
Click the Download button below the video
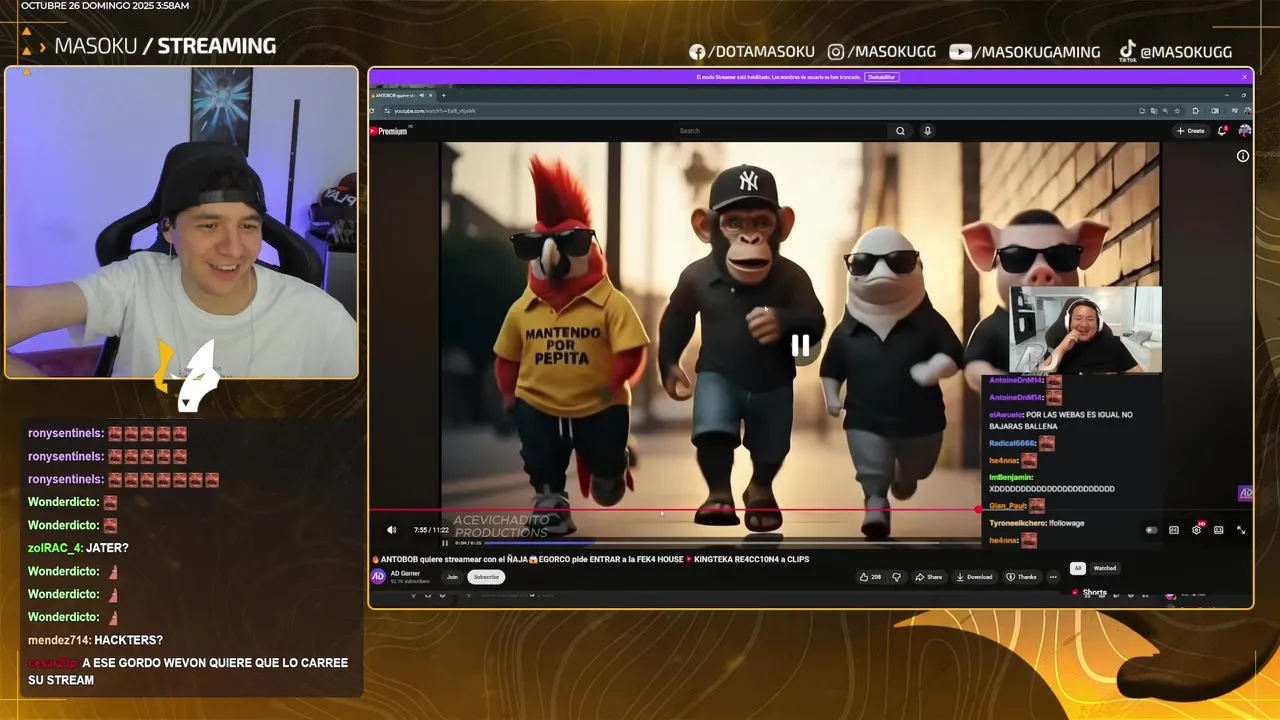974,577
